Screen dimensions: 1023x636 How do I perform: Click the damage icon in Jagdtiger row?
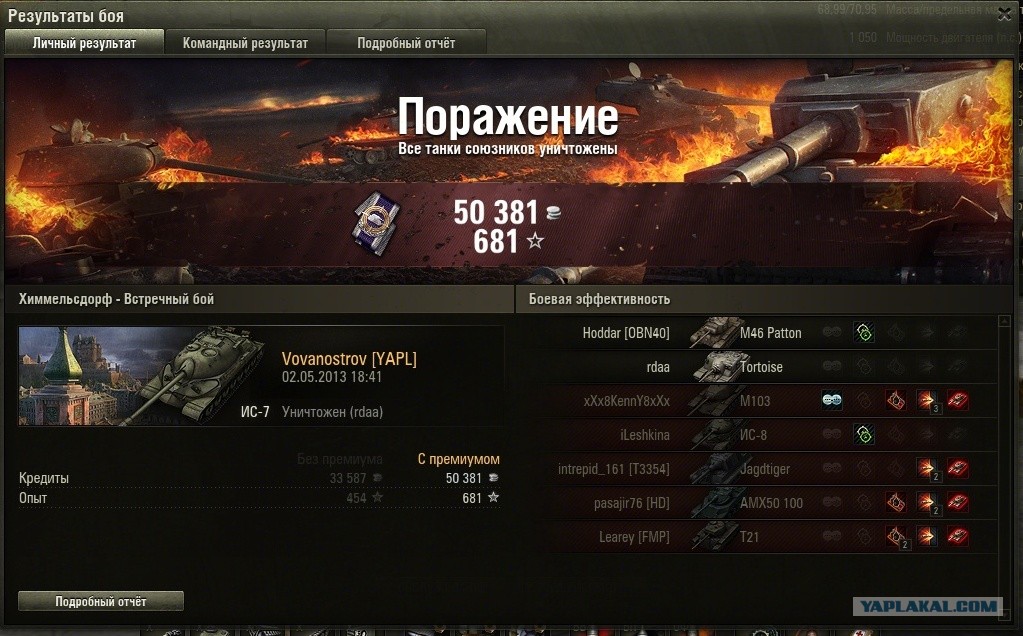tap(927, 468)
